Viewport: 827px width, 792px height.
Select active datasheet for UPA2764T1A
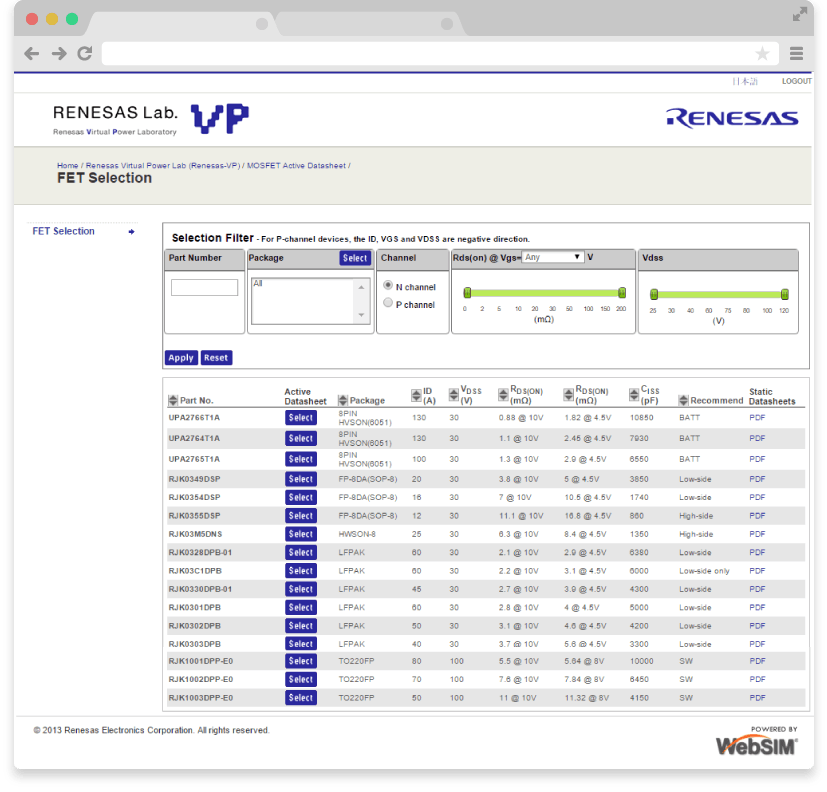[x=301, y=438]
